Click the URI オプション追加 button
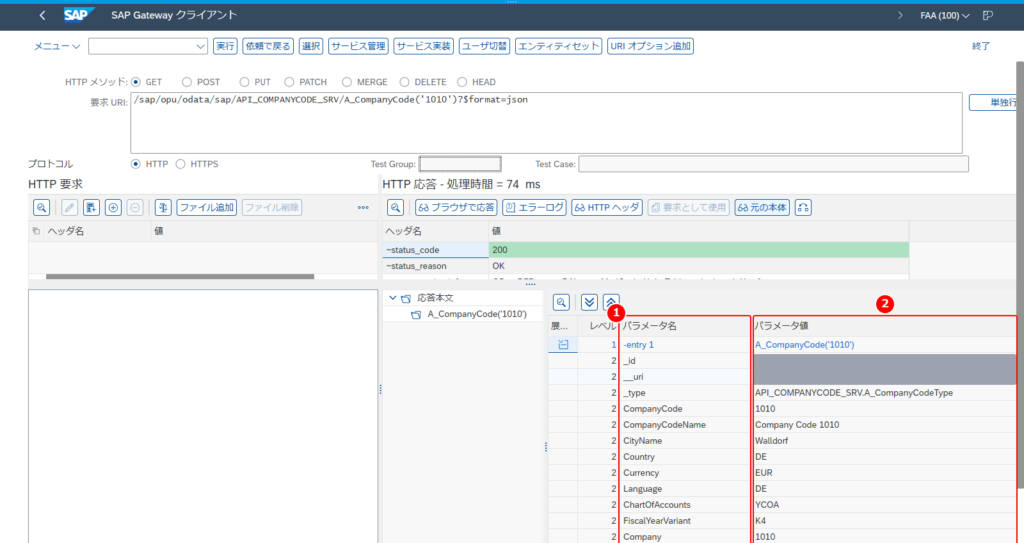Viewport: 1024px width, 543px height. point(650,46)
